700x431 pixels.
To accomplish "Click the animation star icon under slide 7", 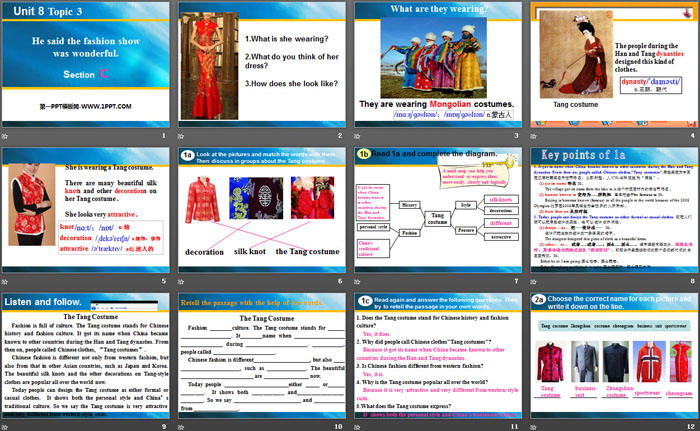I will click(x=359, y=282).
